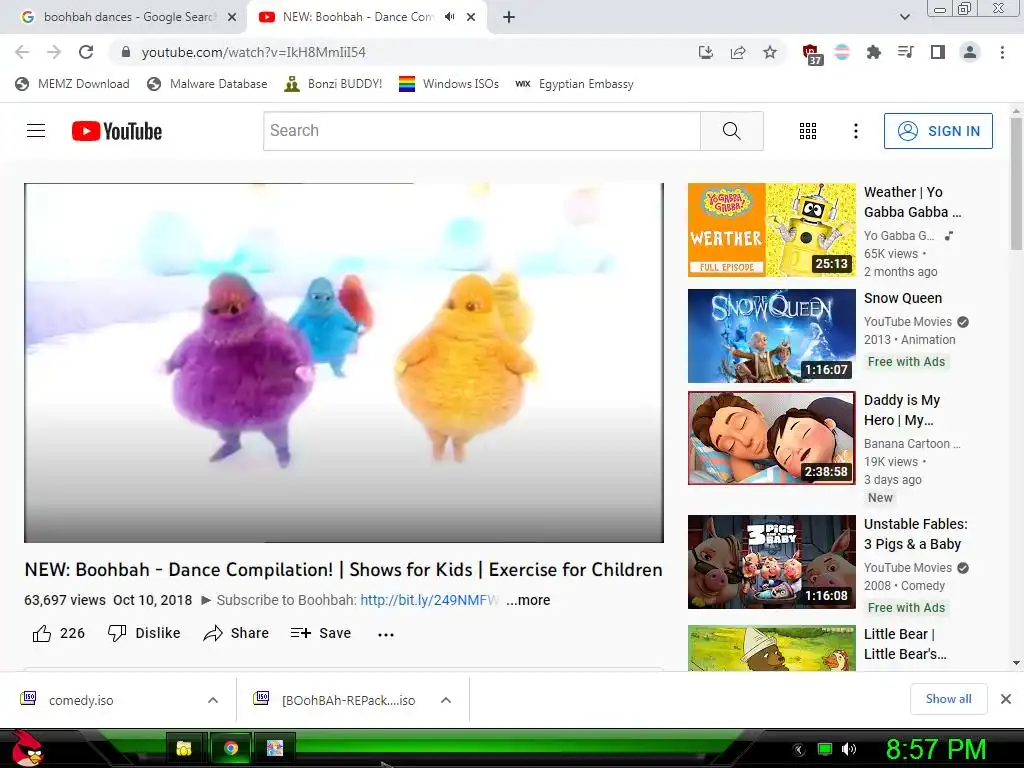Click the YouTube logo

point(117,131)
